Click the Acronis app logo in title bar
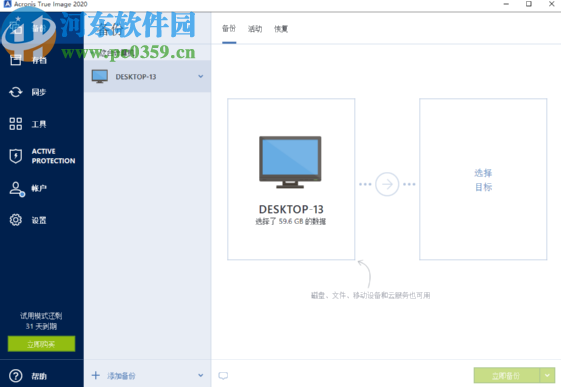Image resolution: width=561 pixels, height=387 pixels. click(7, 4)
